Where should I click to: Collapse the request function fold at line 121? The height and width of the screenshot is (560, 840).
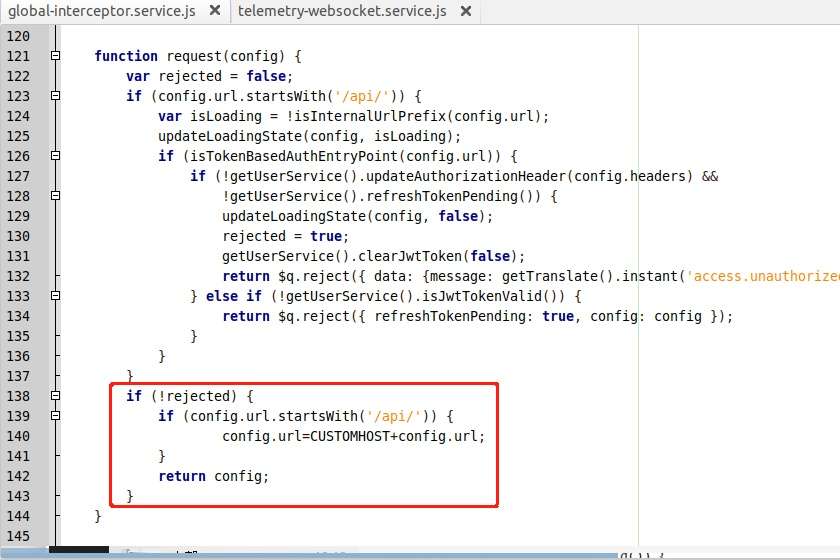tap(55, 55)
